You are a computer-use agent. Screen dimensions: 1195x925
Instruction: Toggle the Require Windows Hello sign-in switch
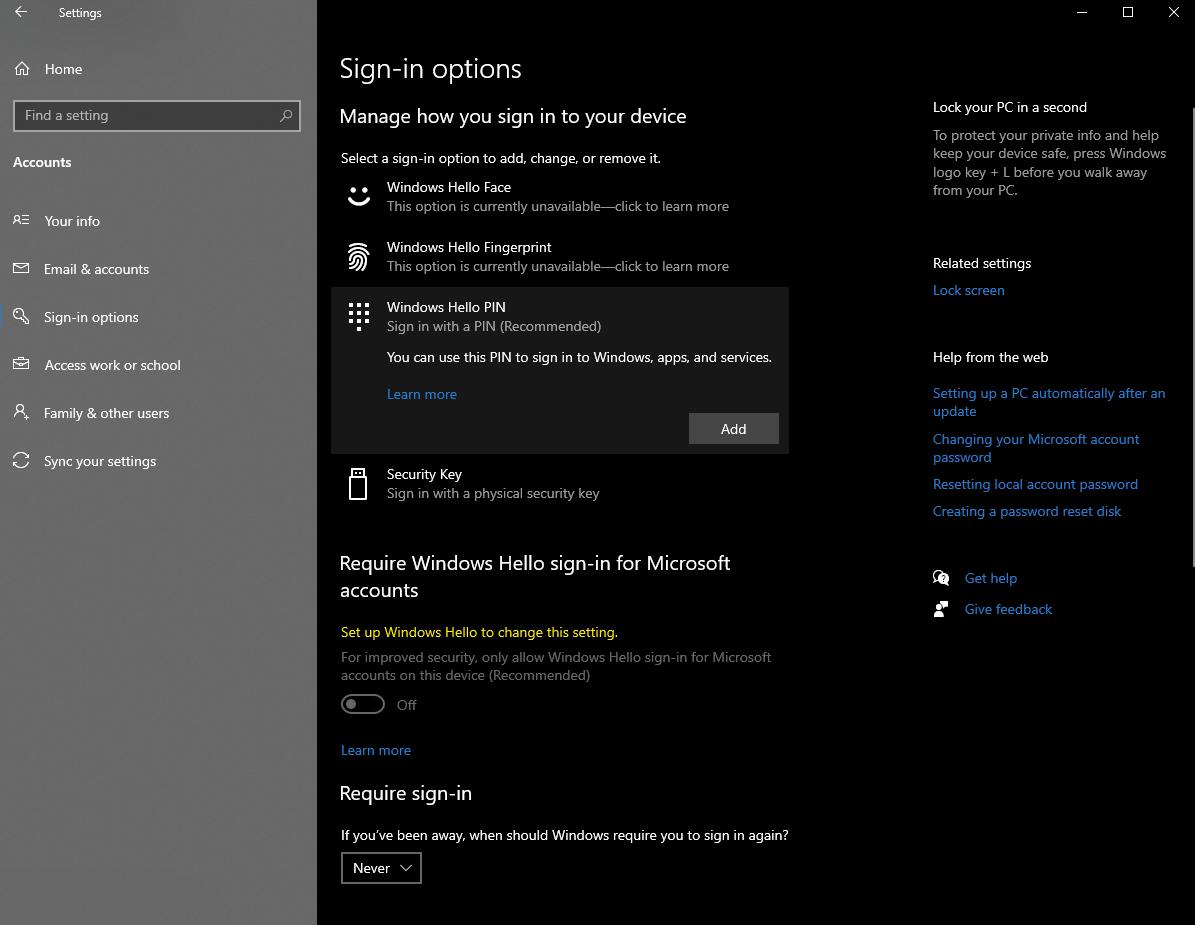pos(363,705)
